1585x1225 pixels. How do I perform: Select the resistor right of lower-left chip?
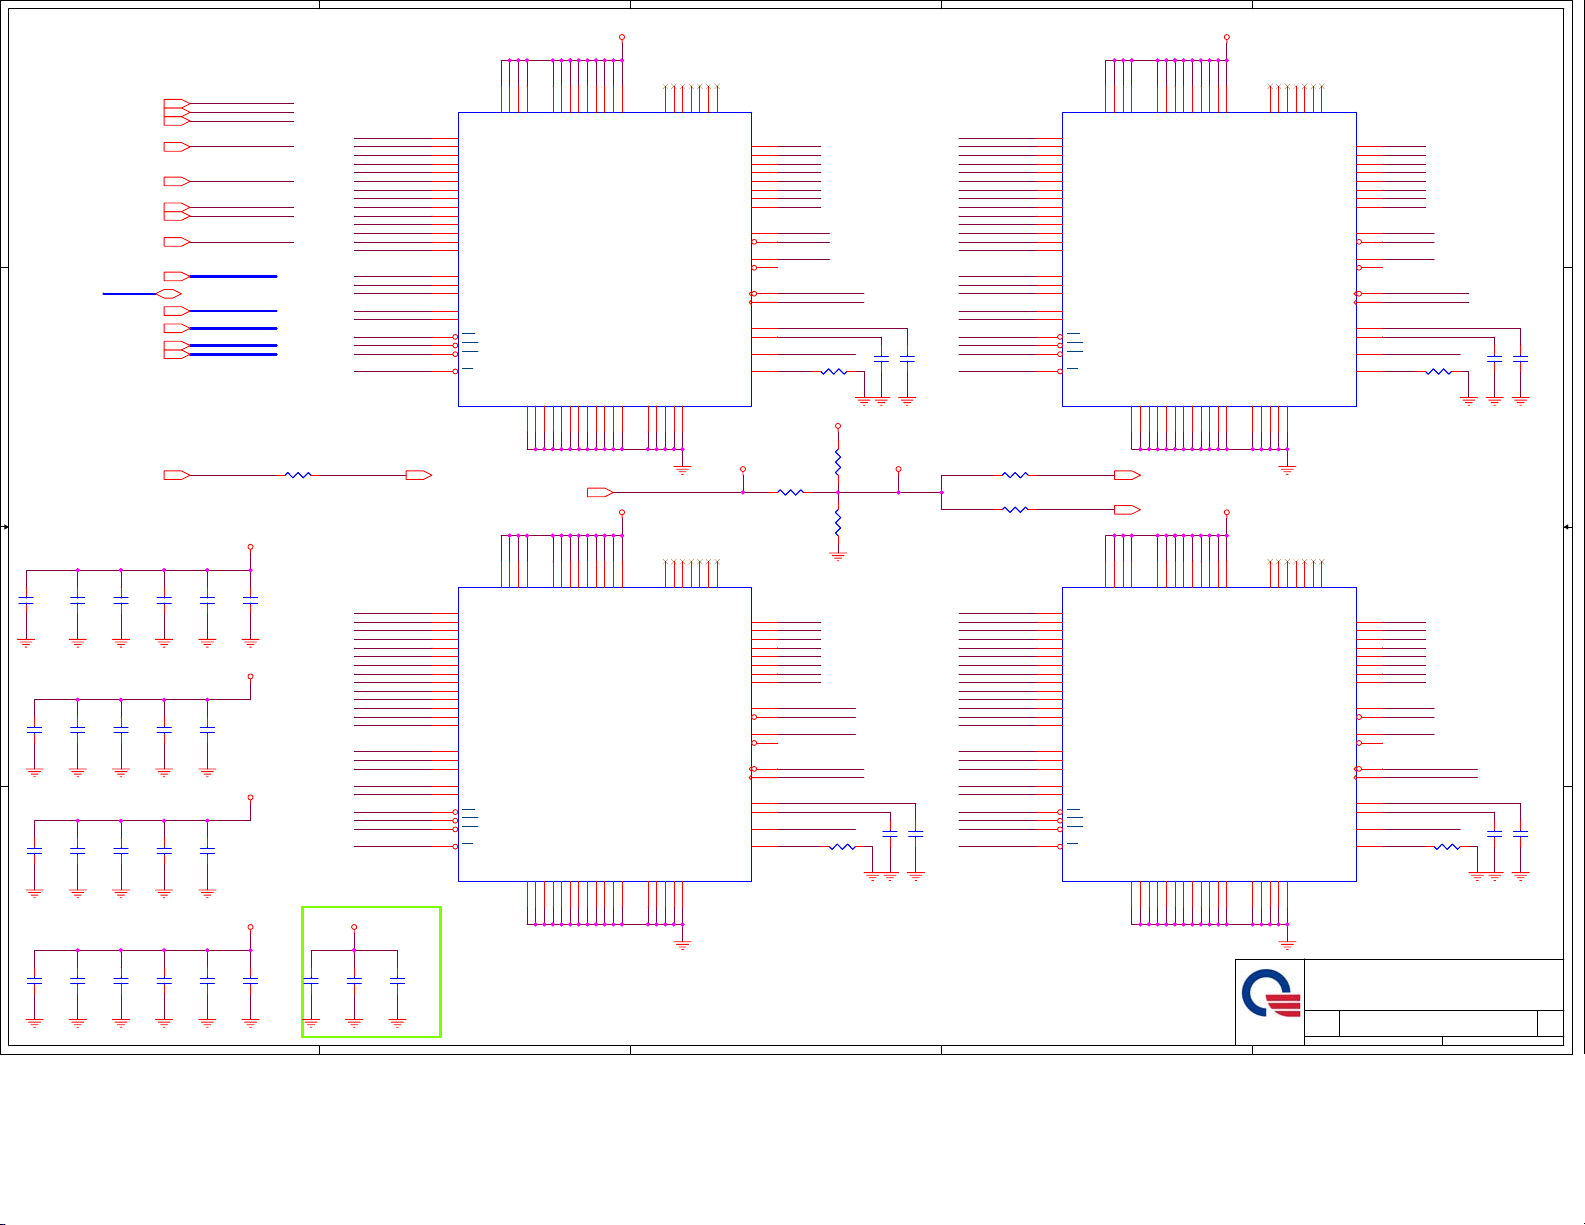843,847
